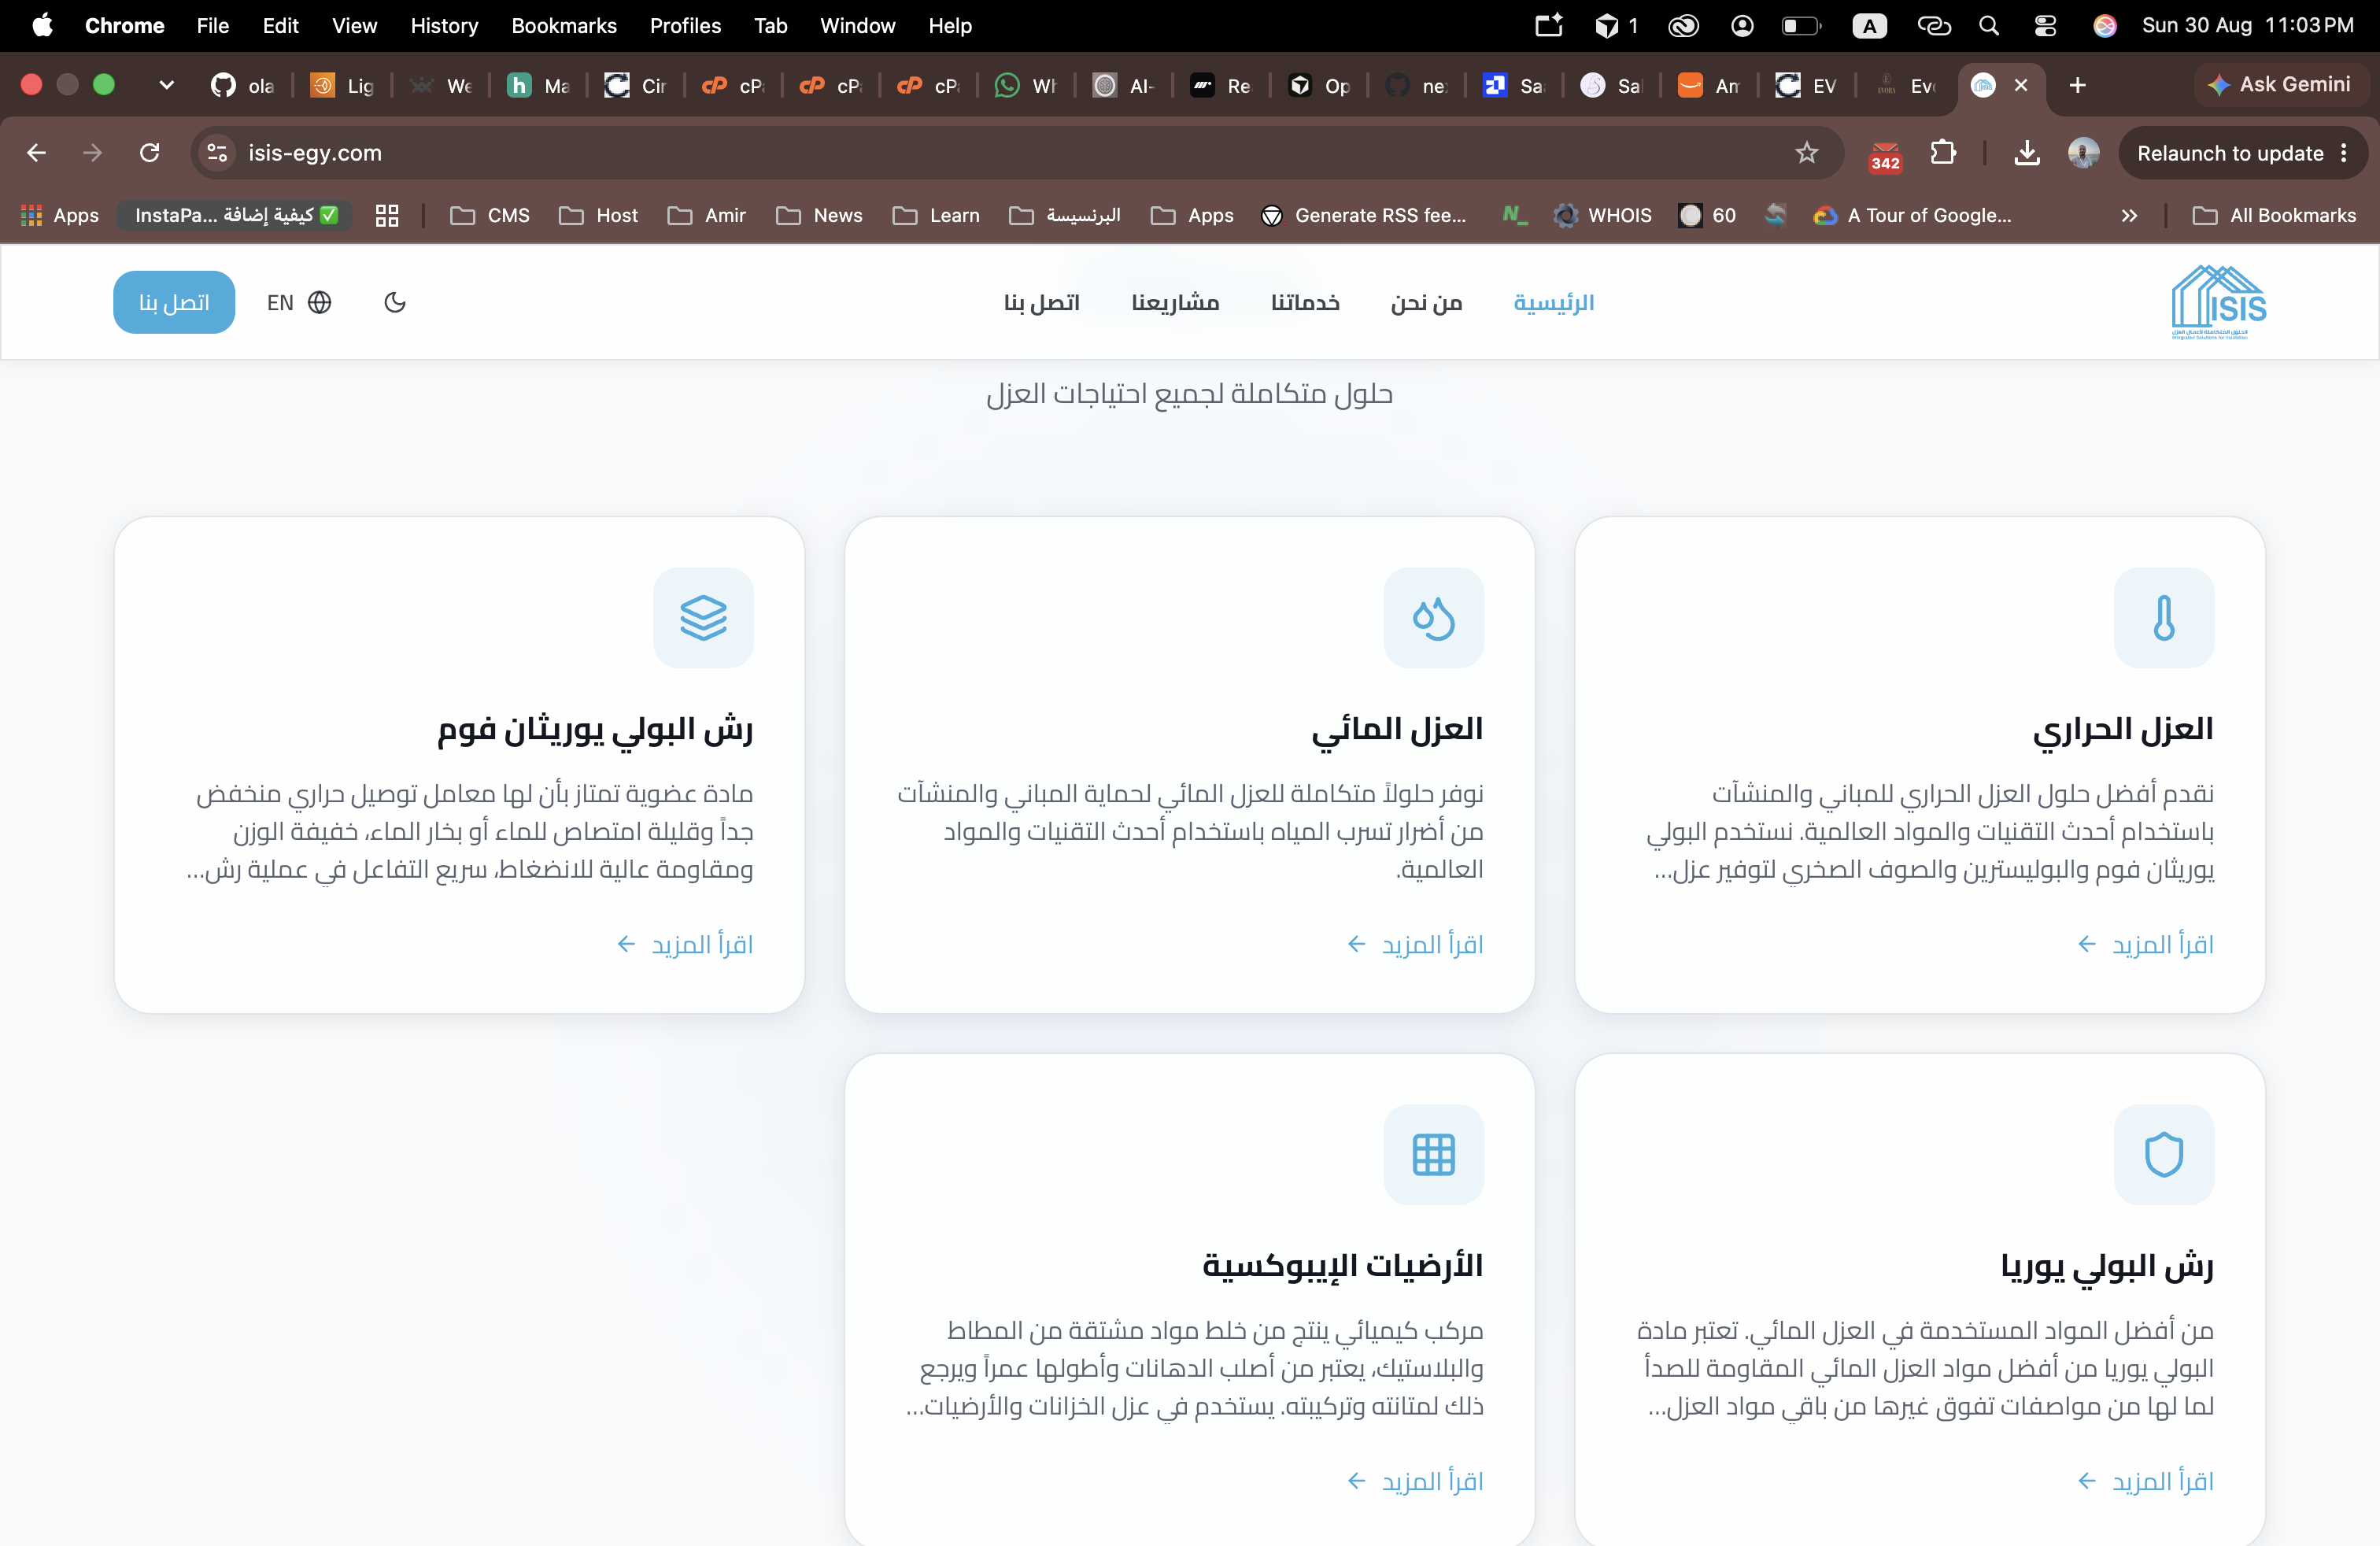Click the blue اتصل بنا button

pyautogui.click(x=174, y=302)
